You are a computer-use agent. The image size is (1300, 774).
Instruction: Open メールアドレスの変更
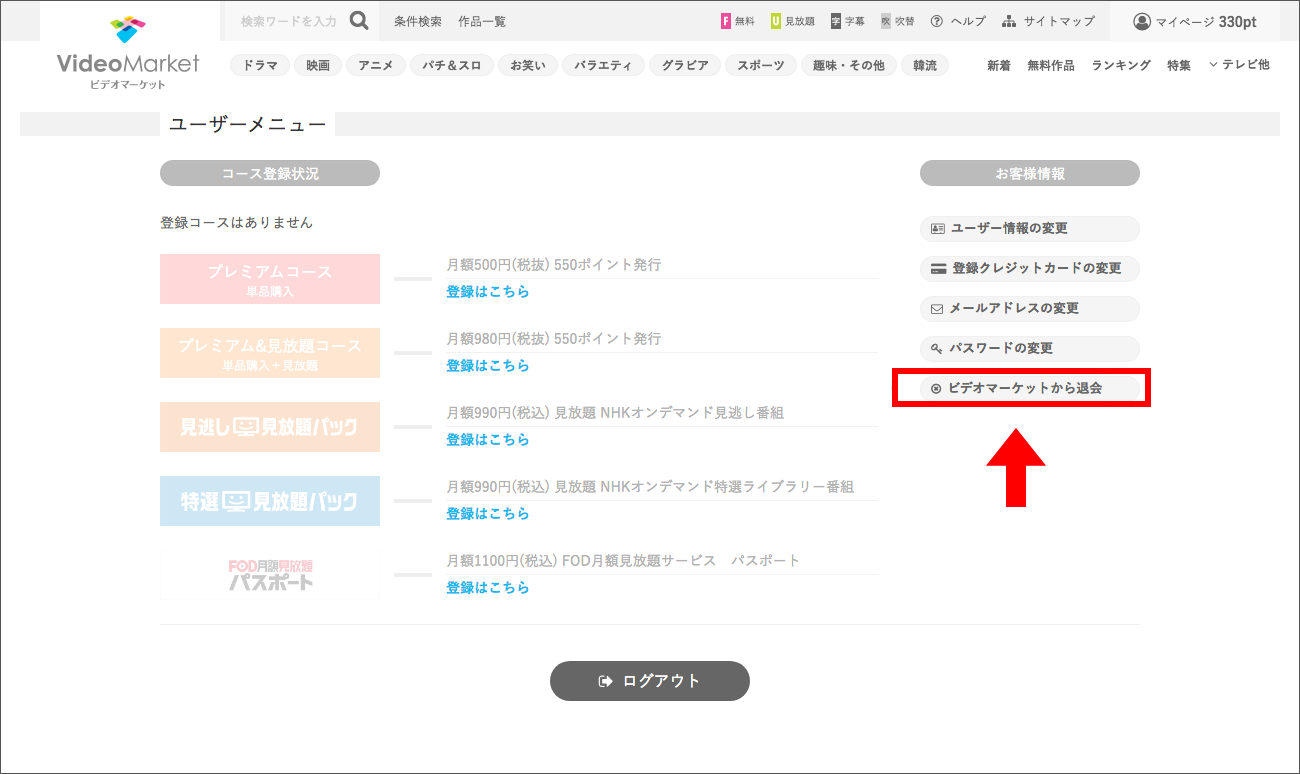click(1030, 309)
